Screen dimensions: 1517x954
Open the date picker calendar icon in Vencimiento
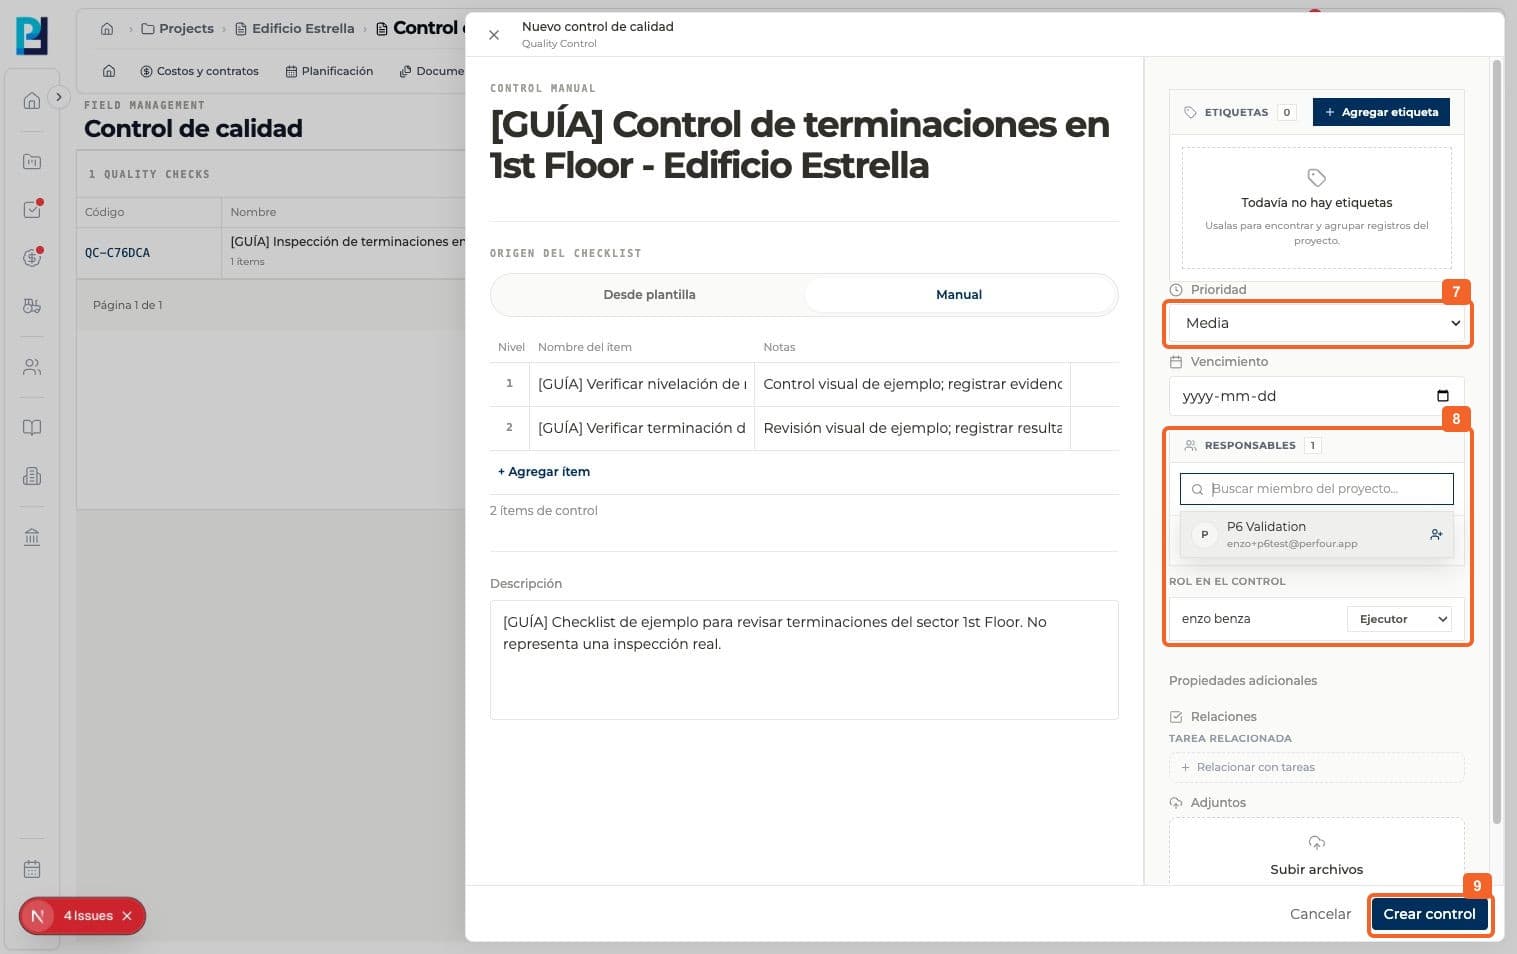click(x=1442, y=396)
